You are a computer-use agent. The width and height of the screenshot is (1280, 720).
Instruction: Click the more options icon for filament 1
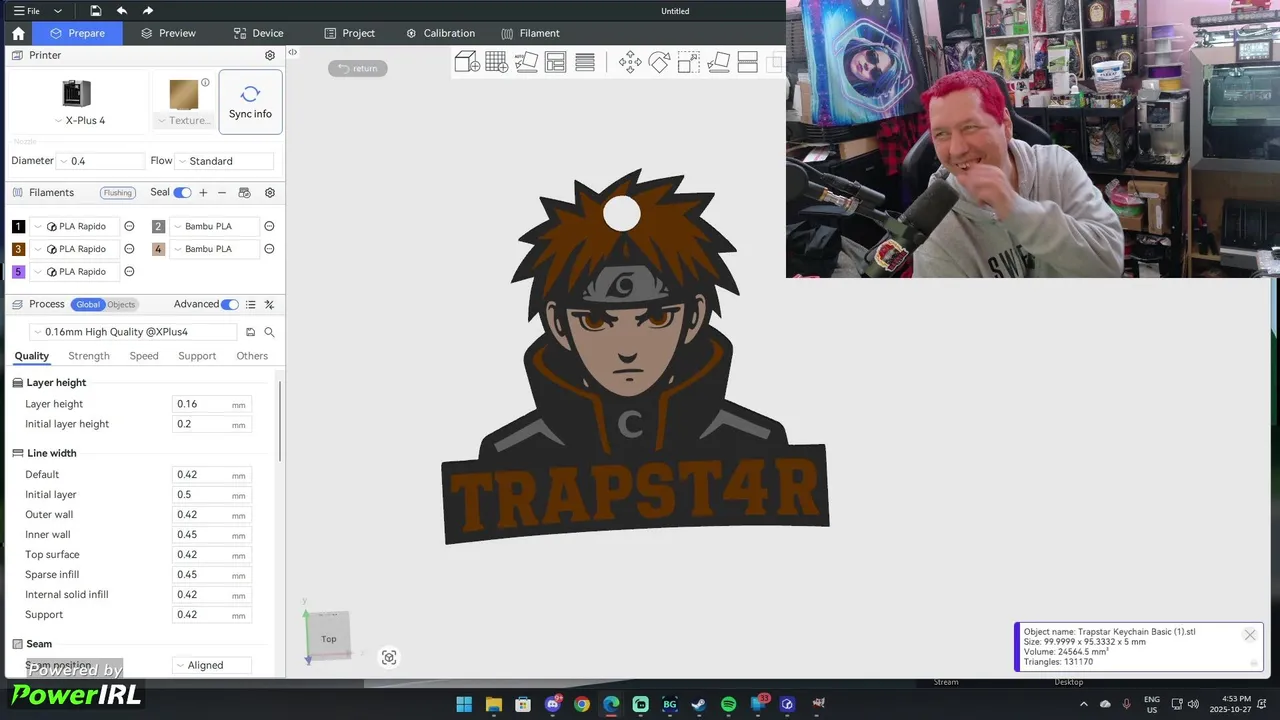pos(129,227)
